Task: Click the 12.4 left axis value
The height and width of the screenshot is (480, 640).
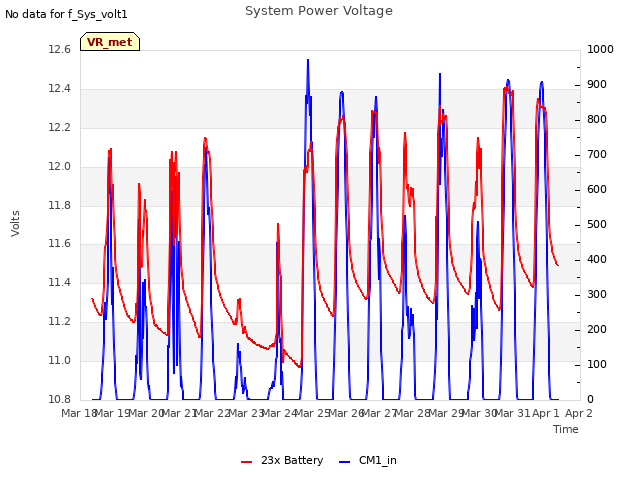Action: [x=60, y=89]
